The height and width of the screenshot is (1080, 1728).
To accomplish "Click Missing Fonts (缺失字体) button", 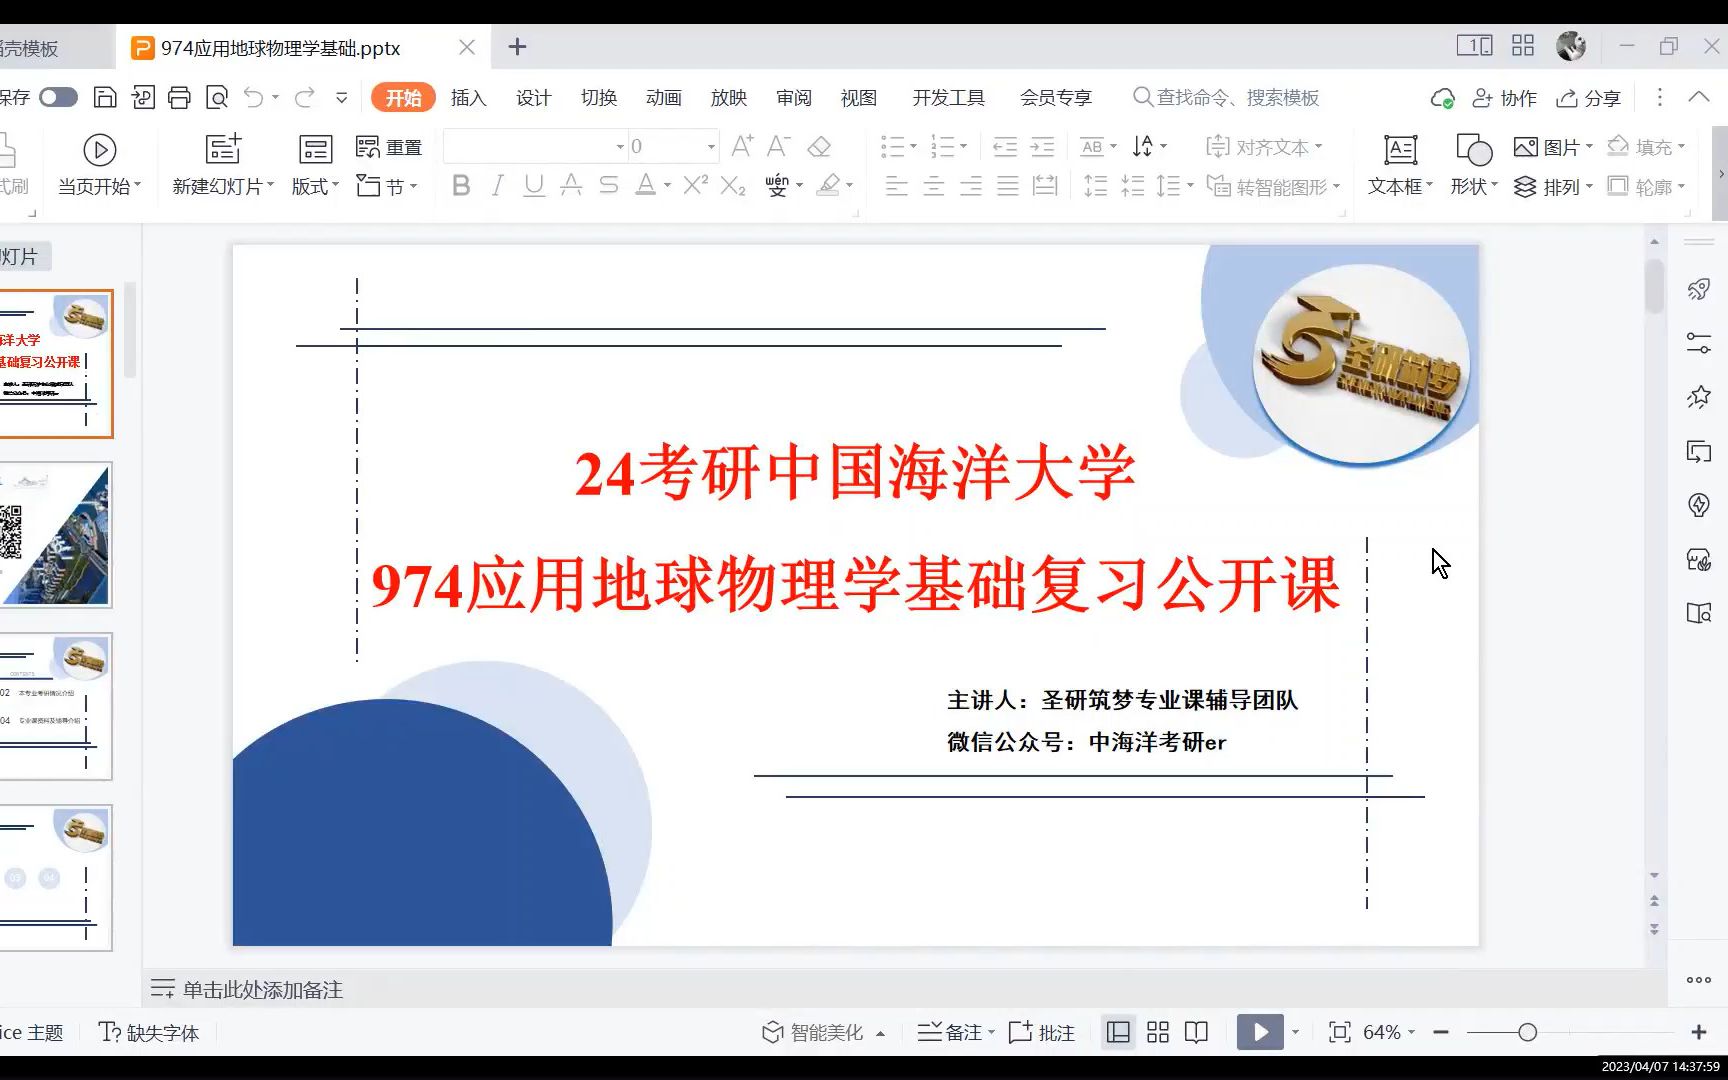I will [149, 1032].
